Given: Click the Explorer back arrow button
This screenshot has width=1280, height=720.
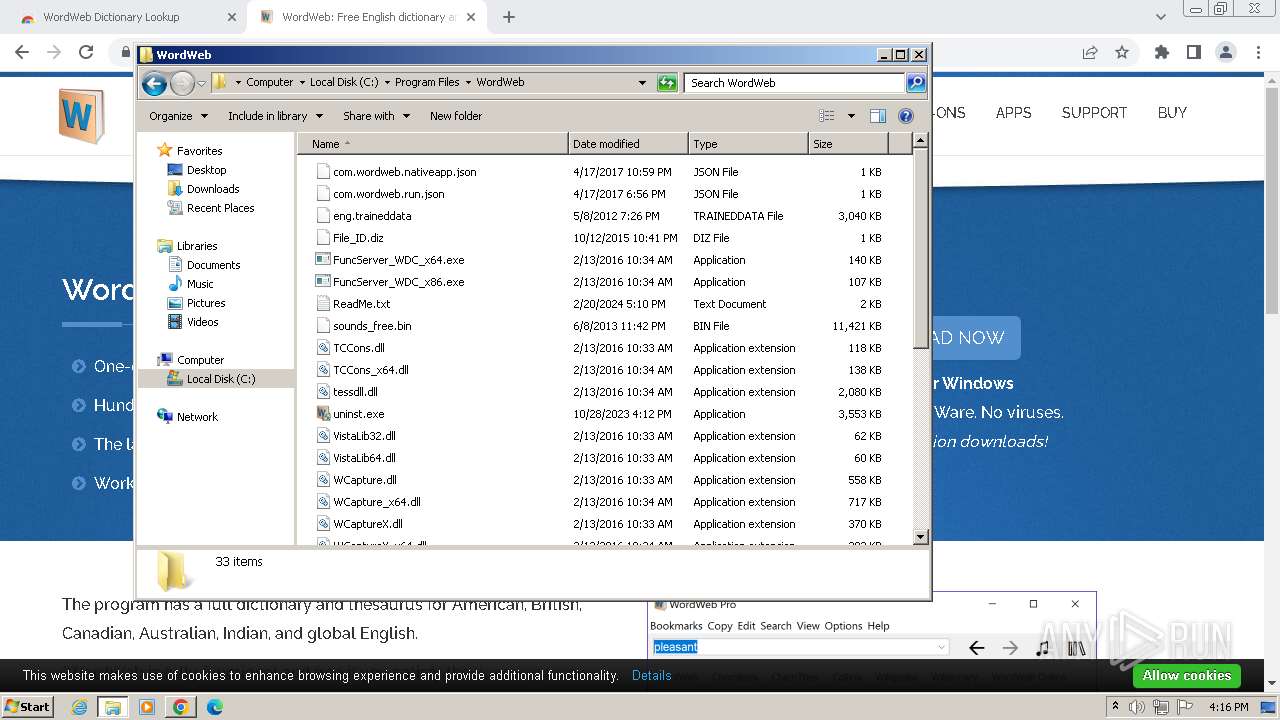Looking at the screenshot, I should [x=154, y=83].
